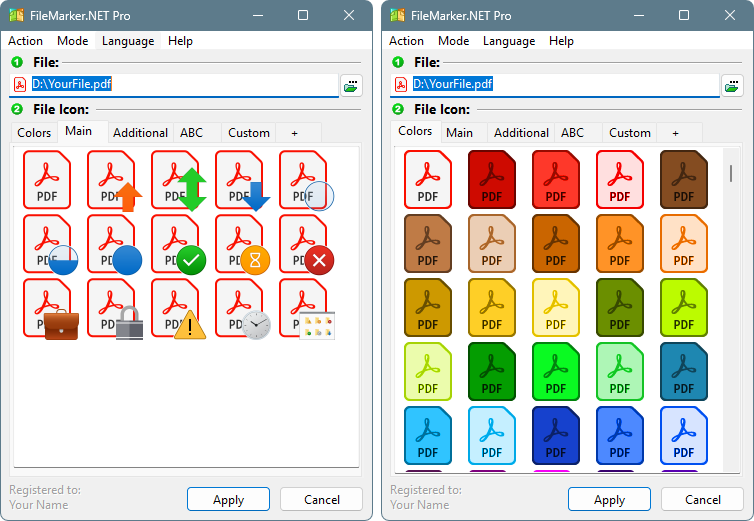Viewport: 754px width, 521px height.
Task: Click Apply button in the left window
Action: pos(228,499)
